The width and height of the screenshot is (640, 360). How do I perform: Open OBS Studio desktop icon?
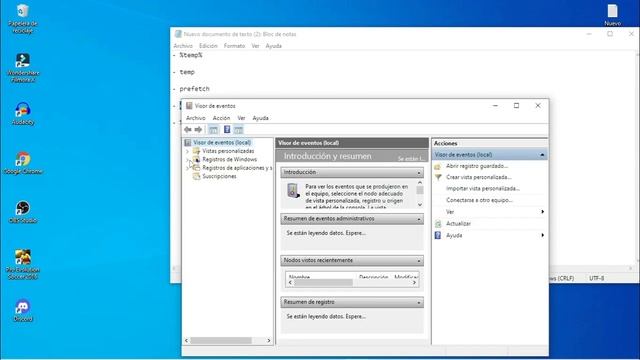(x=23, y=212)
